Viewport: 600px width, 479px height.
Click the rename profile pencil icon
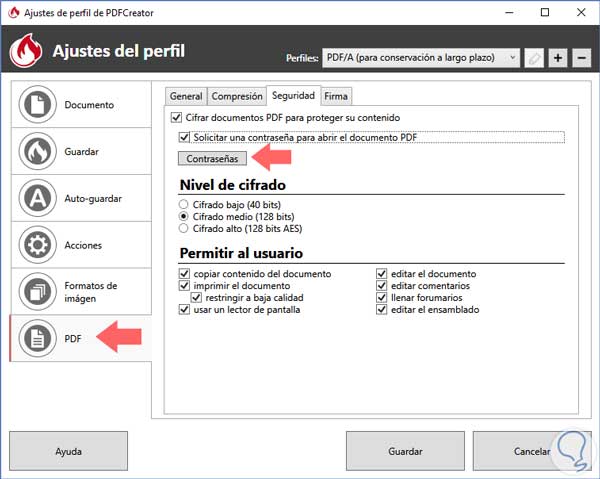[x=536, y=58]
